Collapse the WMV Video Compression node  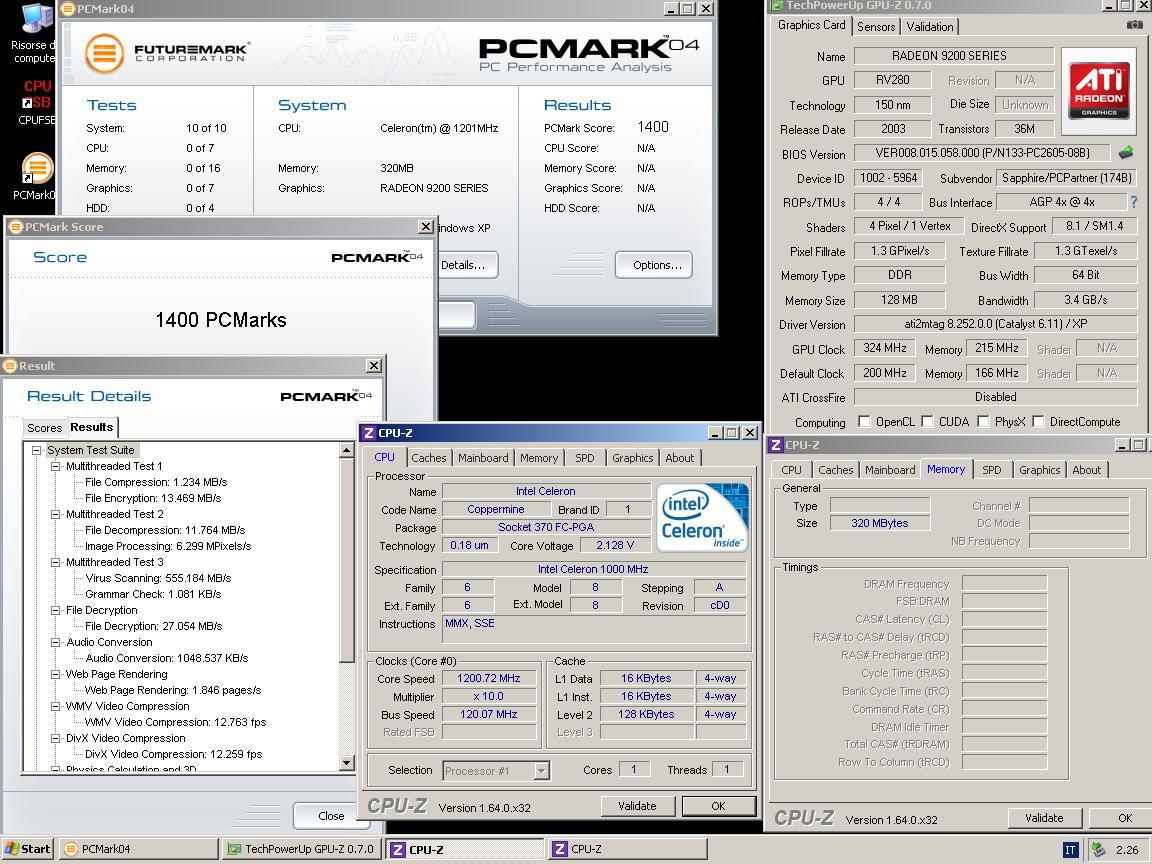click(x=55, y=706)
